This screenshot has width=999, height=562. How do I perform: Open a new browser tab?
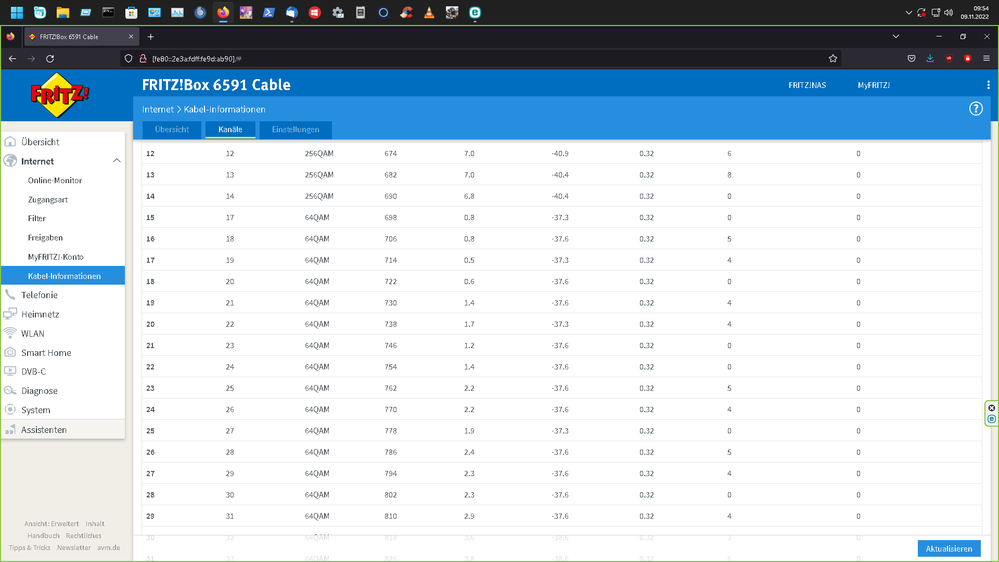coord(150,37)
